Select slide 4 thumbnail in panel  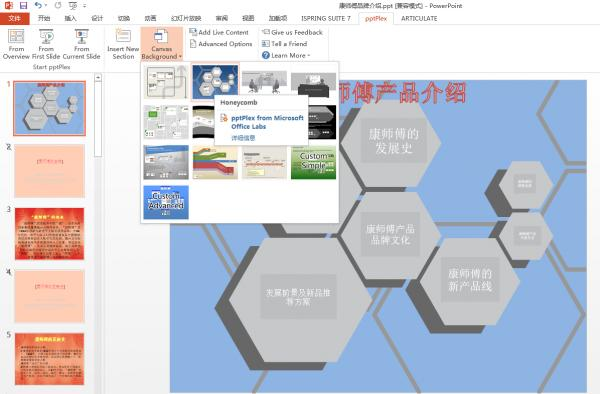tap(49, 296)
